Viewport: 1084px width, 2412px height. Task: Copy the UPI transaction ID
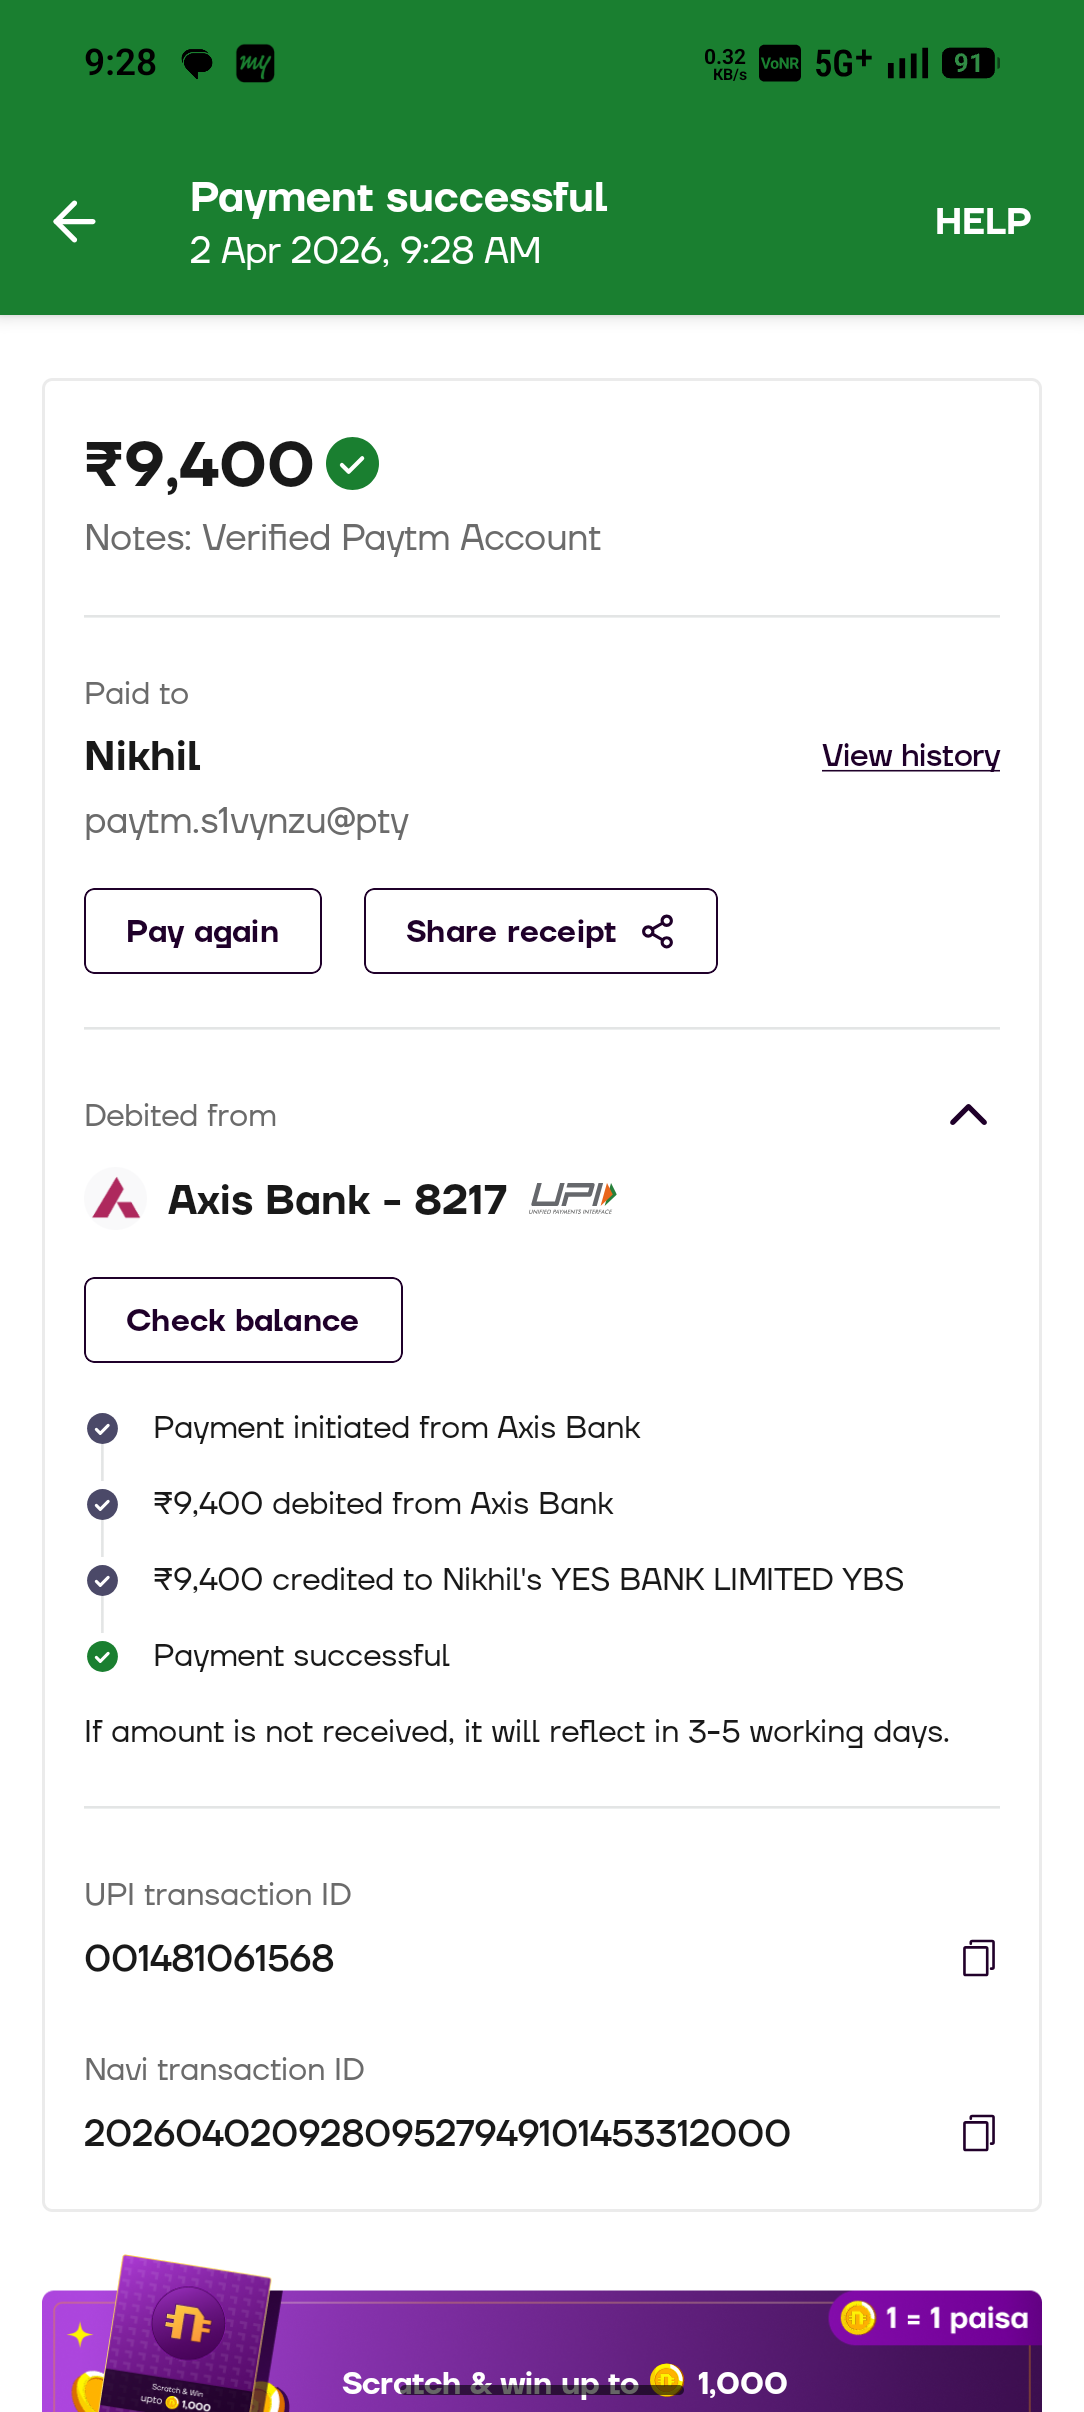pyautogui.click(x=978, y=1958)
